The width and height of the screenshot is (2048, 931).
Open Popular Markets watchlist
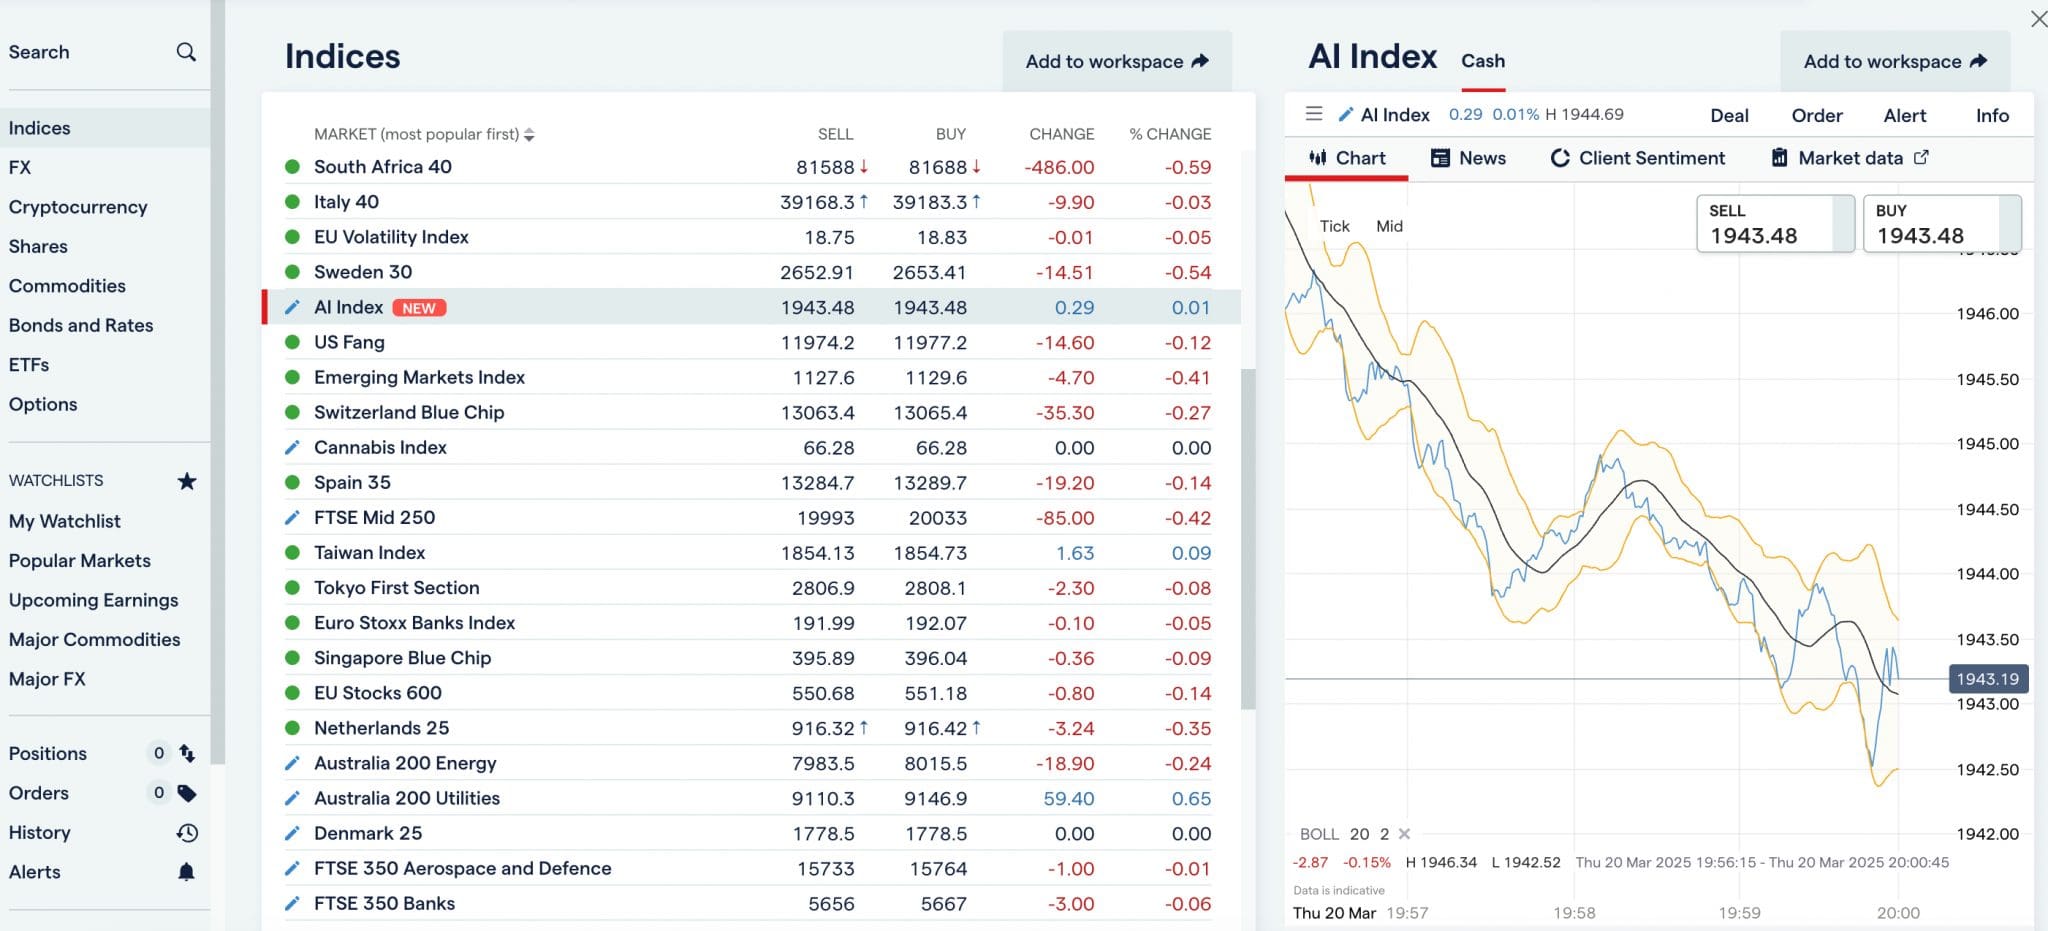pos(80,561)
